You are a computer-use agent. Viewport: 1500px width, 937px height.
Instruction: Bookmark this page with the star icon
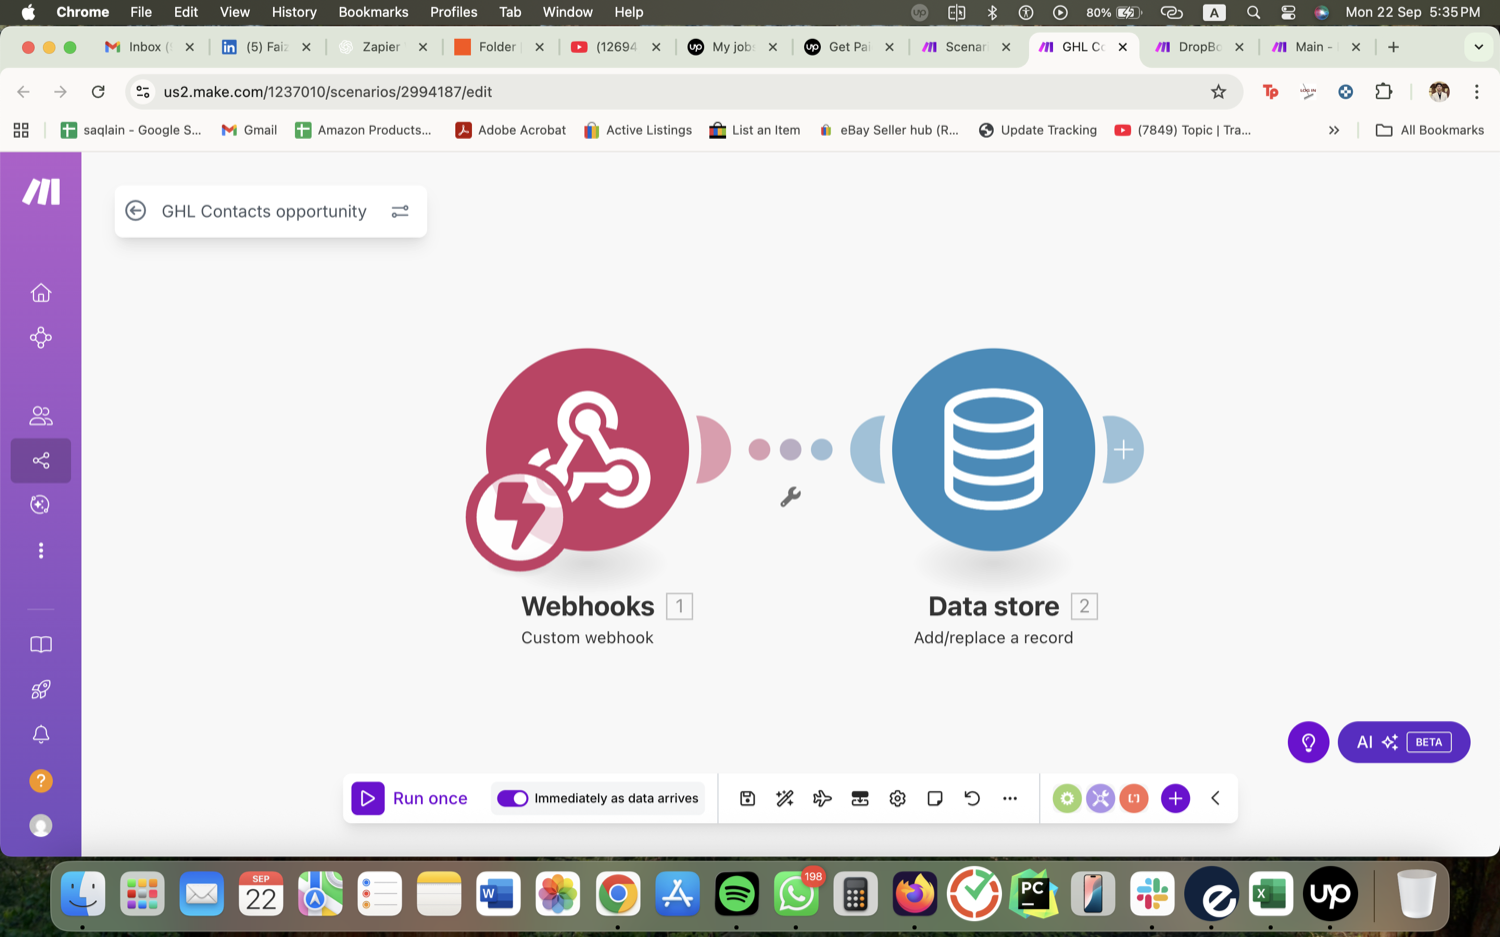pyautogui.click(x=1218, y=92)
